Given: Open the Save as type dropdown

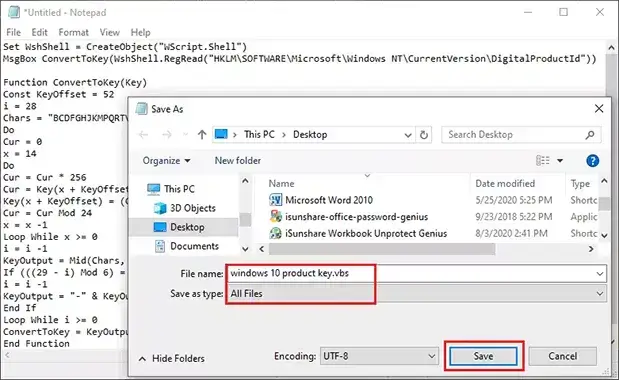Looking at the screenshot, I should 416,294.
